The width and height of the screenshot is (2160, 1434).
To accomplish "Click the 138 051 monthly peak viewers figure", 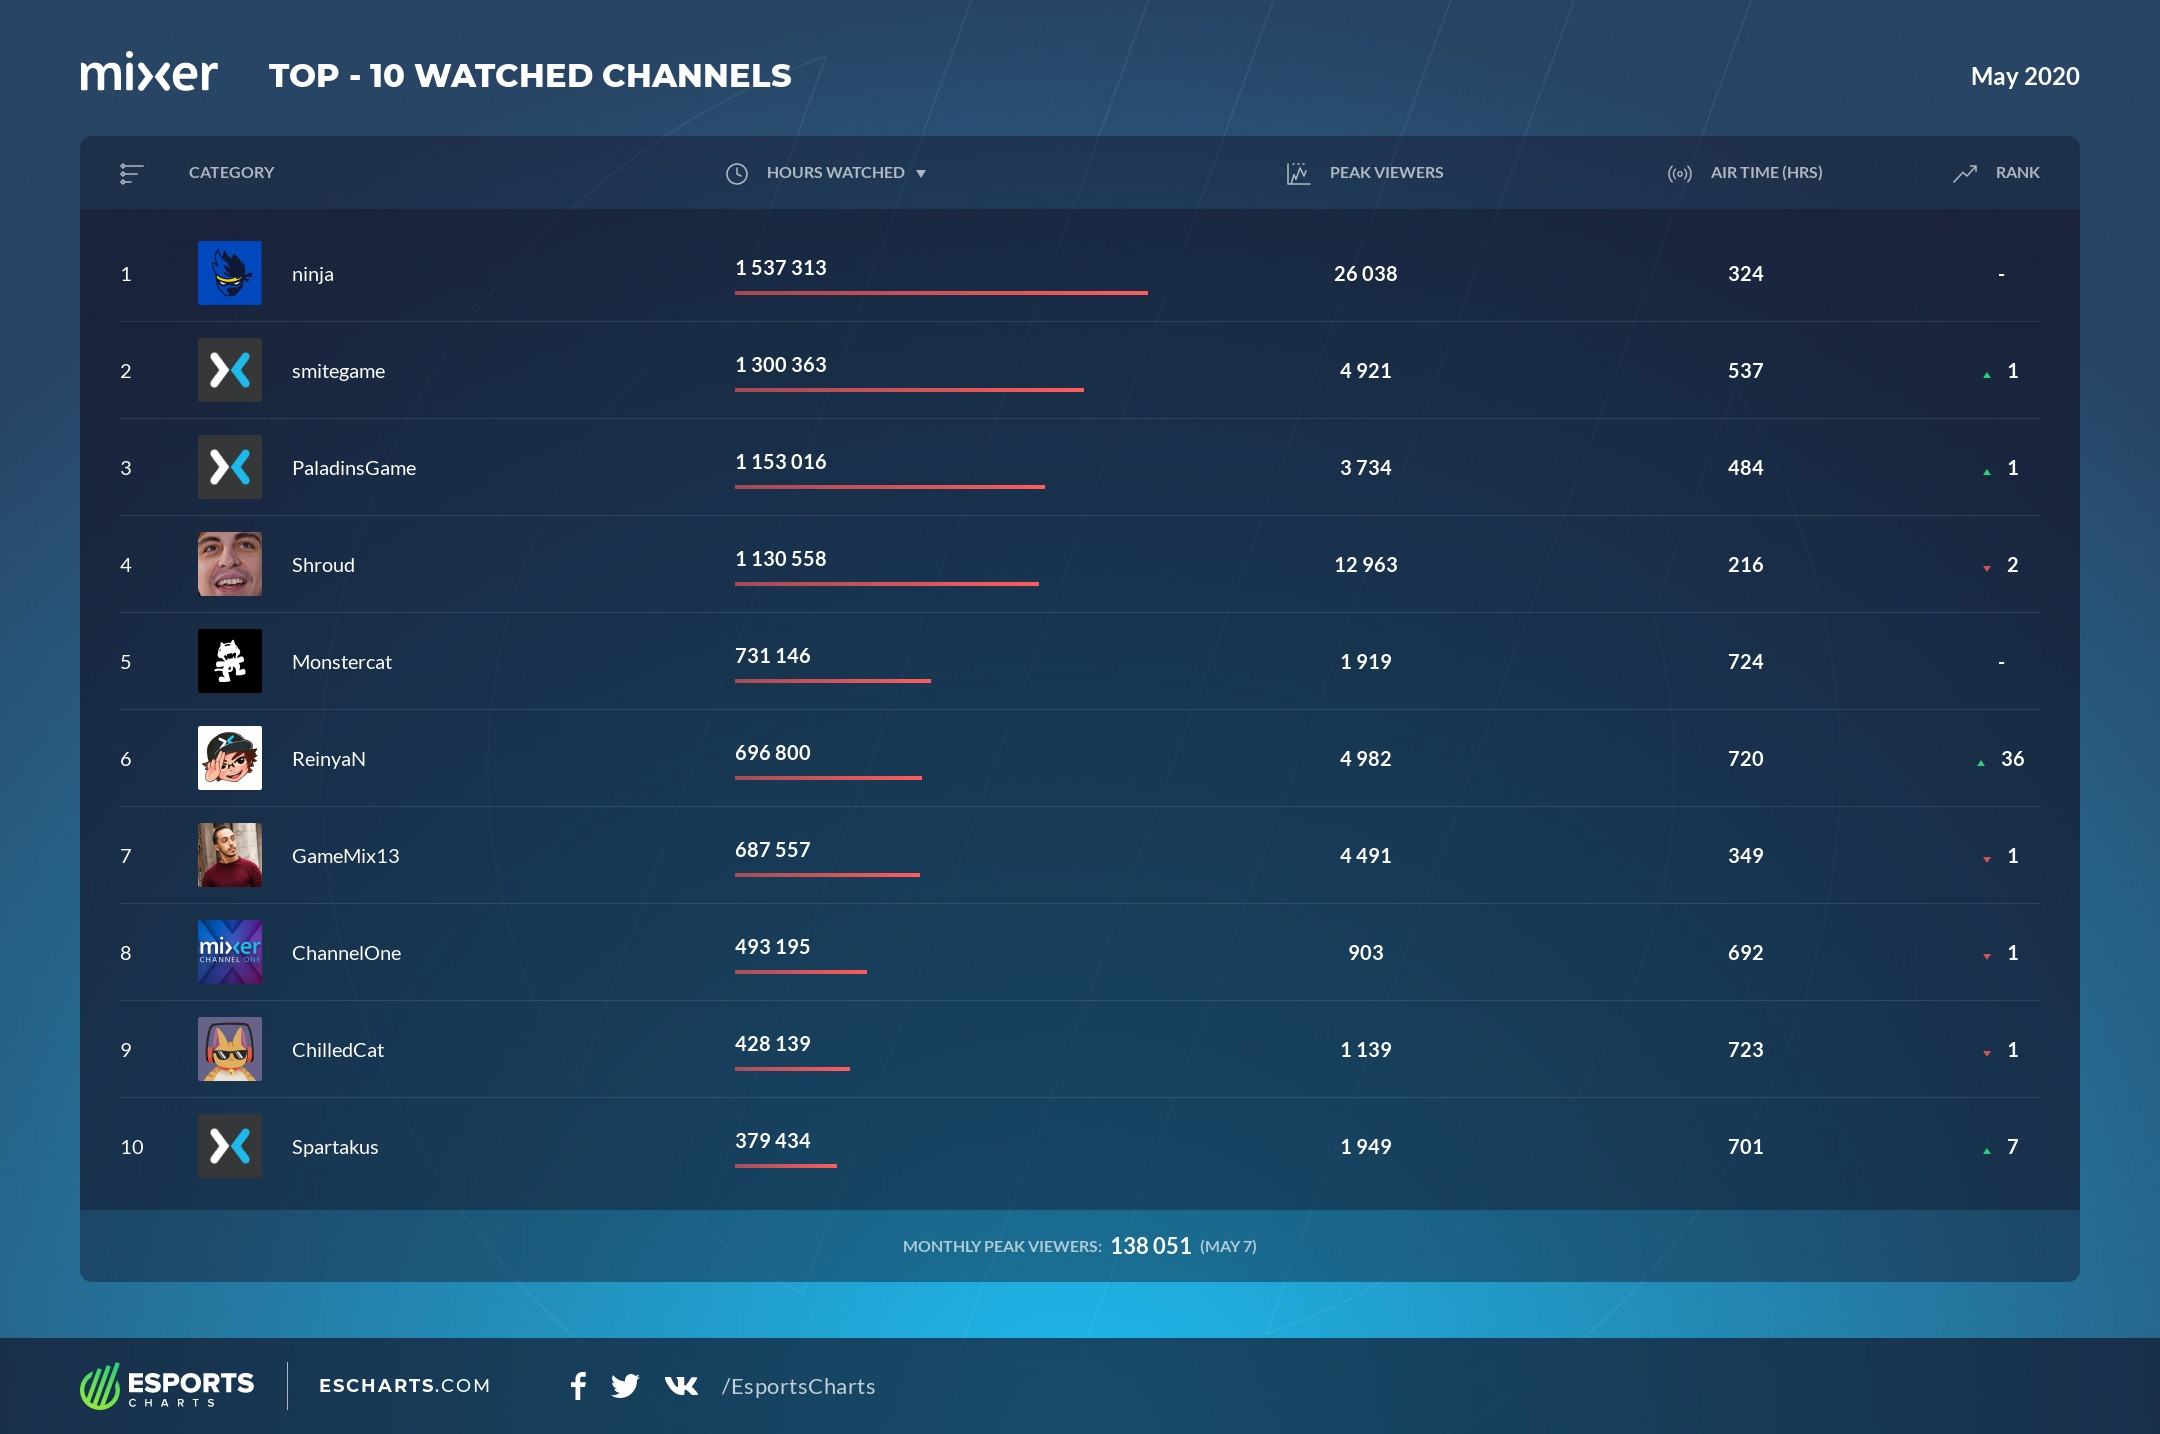I will click(1151, 1246).
